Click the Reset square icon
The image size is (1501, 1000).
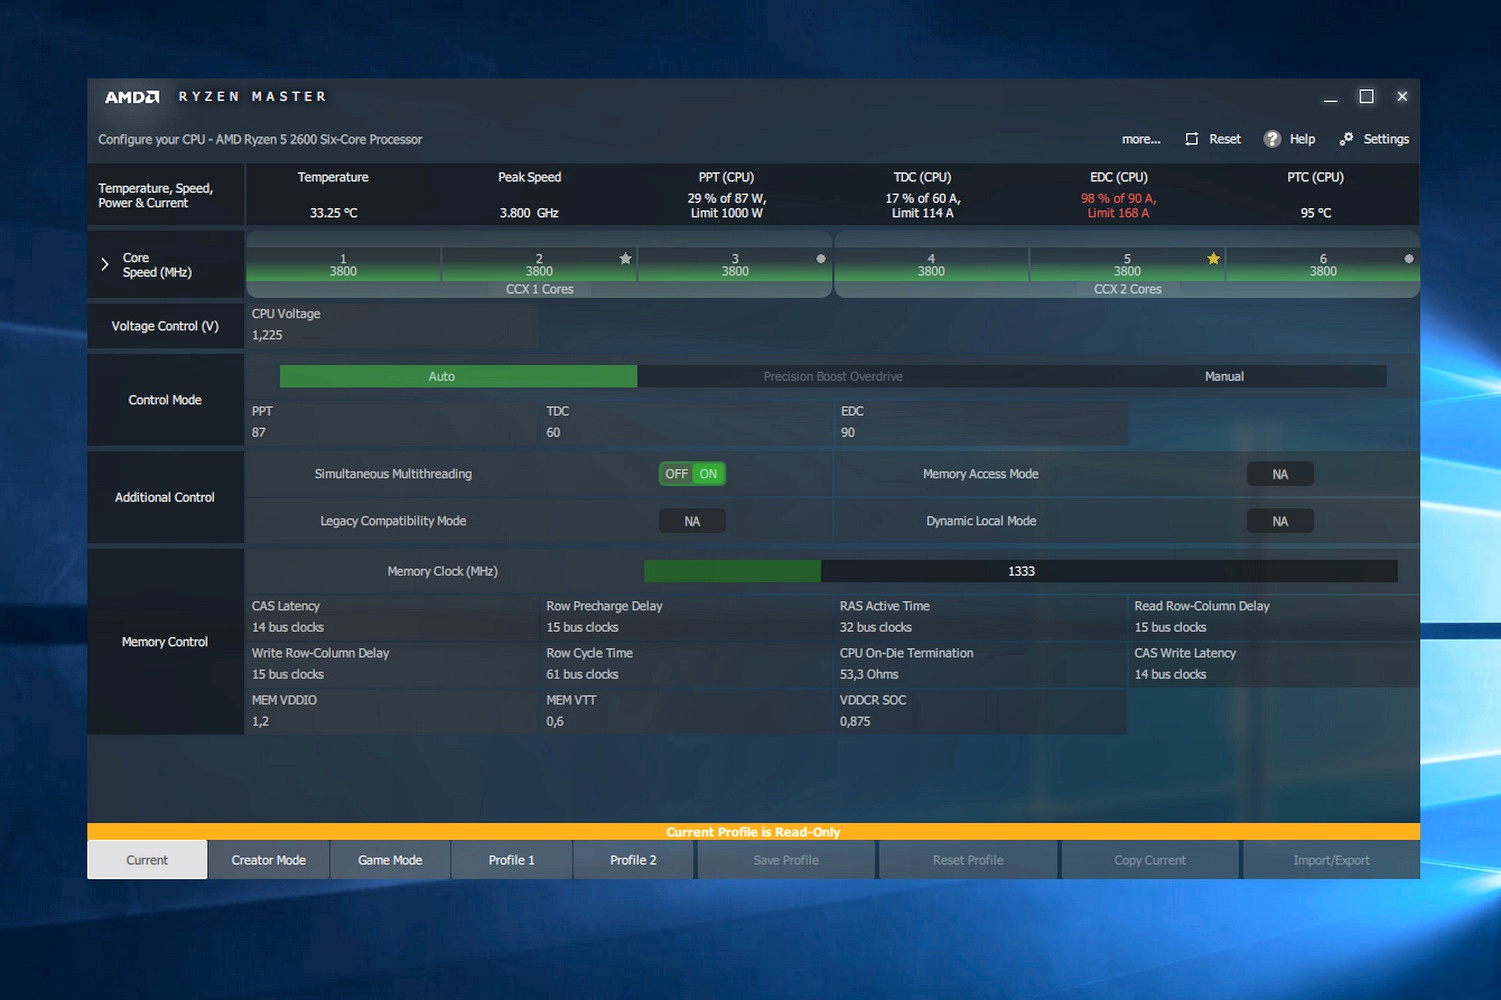[x=1191, y=139]
